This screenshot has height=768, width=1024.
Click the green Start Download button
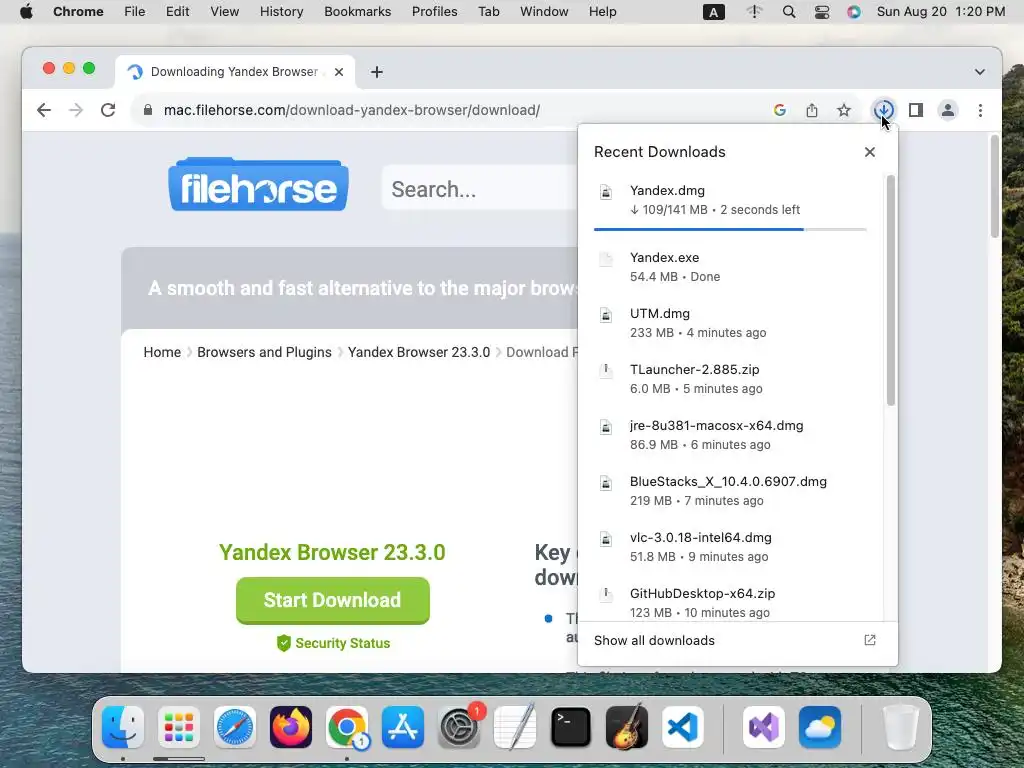point(332,600)
